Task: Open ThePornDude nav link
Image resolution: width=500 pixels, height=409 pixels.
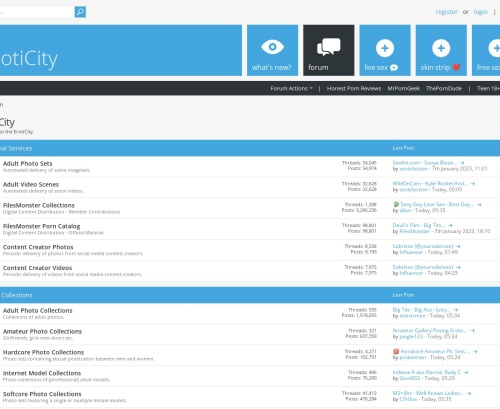Action: (444, 88)
